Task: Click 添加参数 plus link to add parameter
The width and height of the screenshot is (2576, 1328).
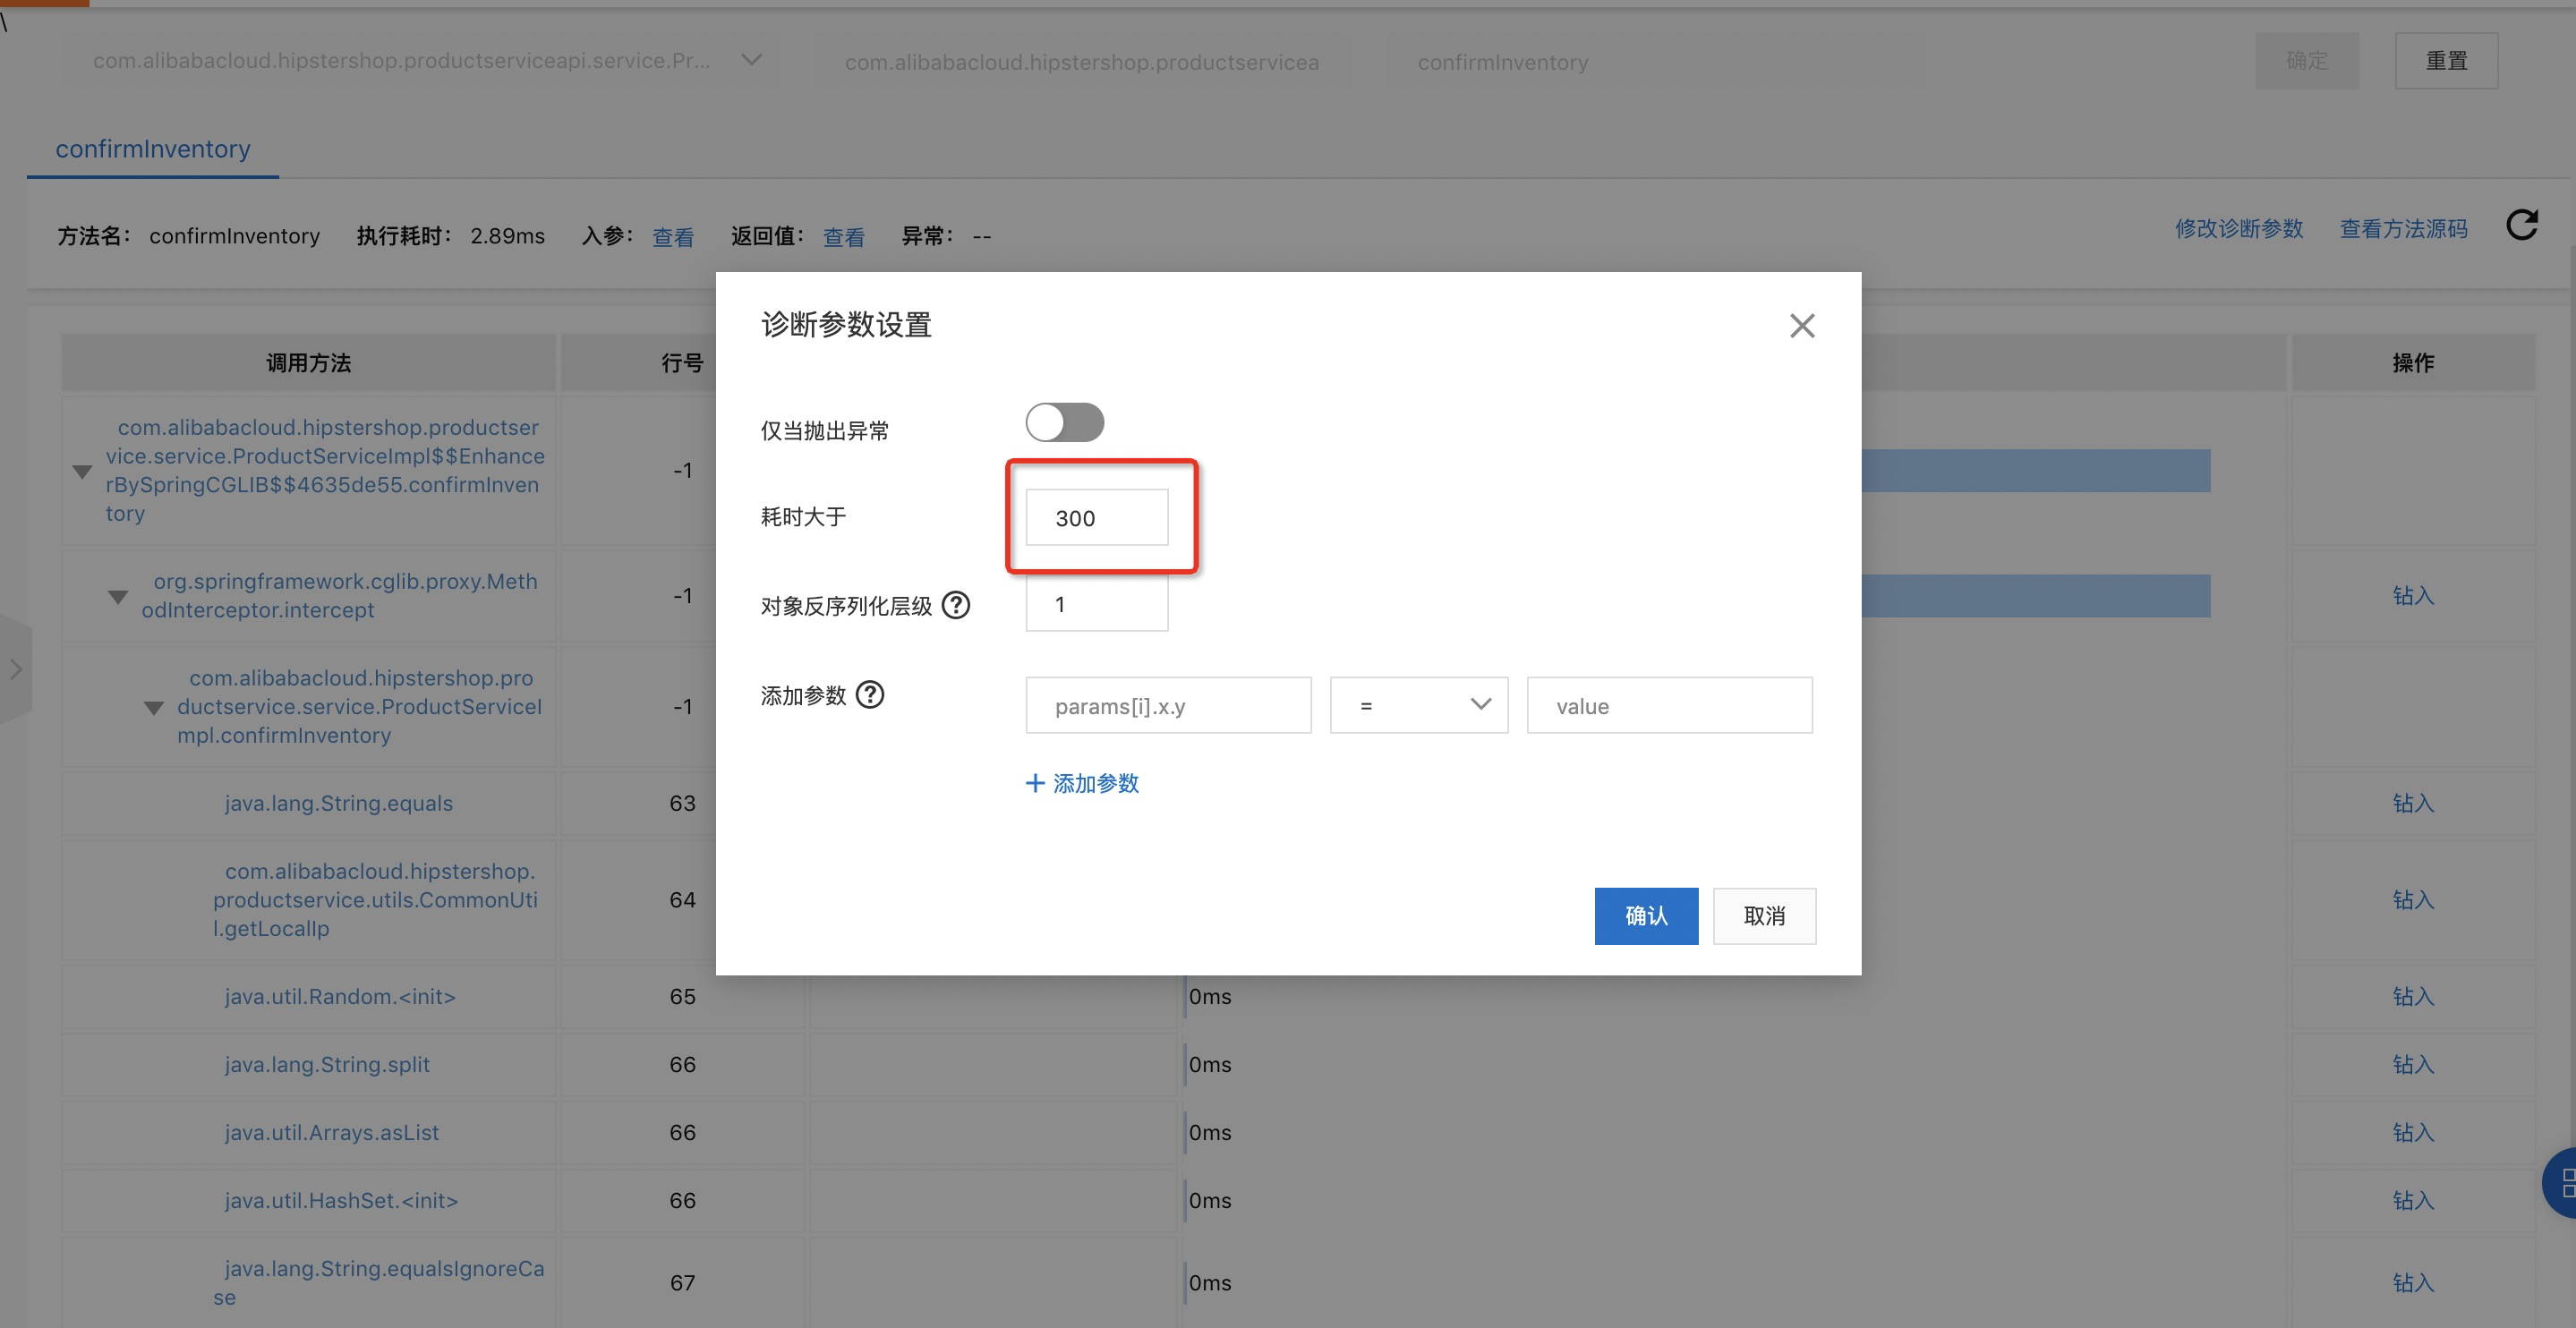Action: click(1080, 781)
